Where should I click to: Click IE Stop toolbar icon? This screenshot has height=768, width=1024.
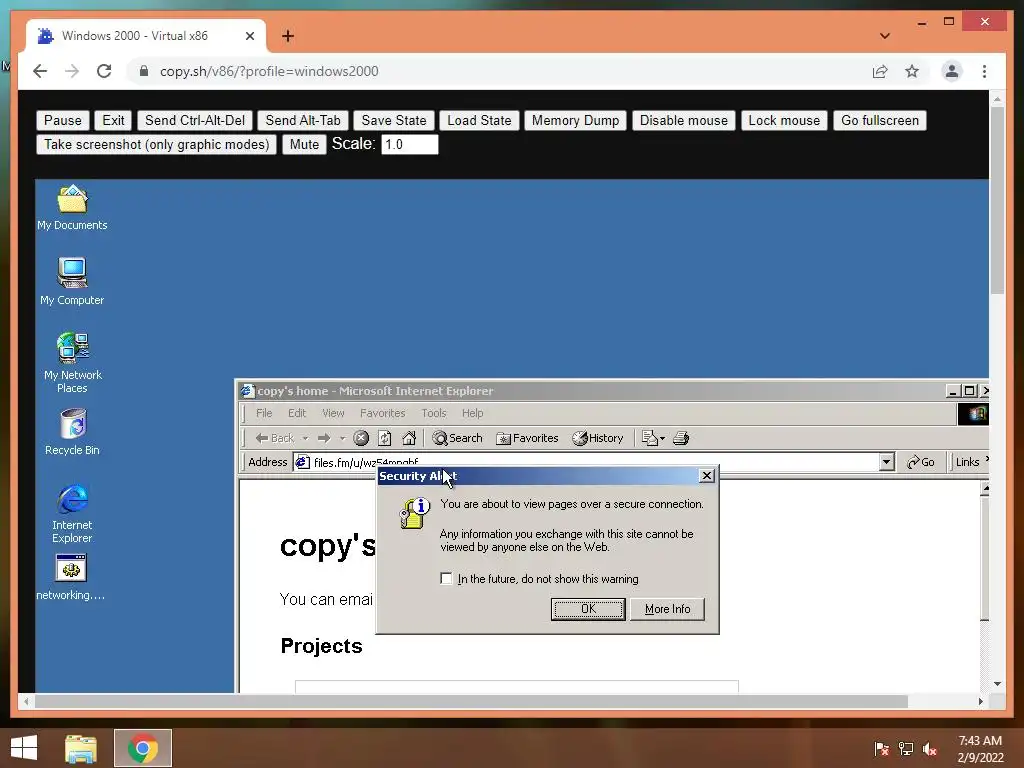point(361,438)
